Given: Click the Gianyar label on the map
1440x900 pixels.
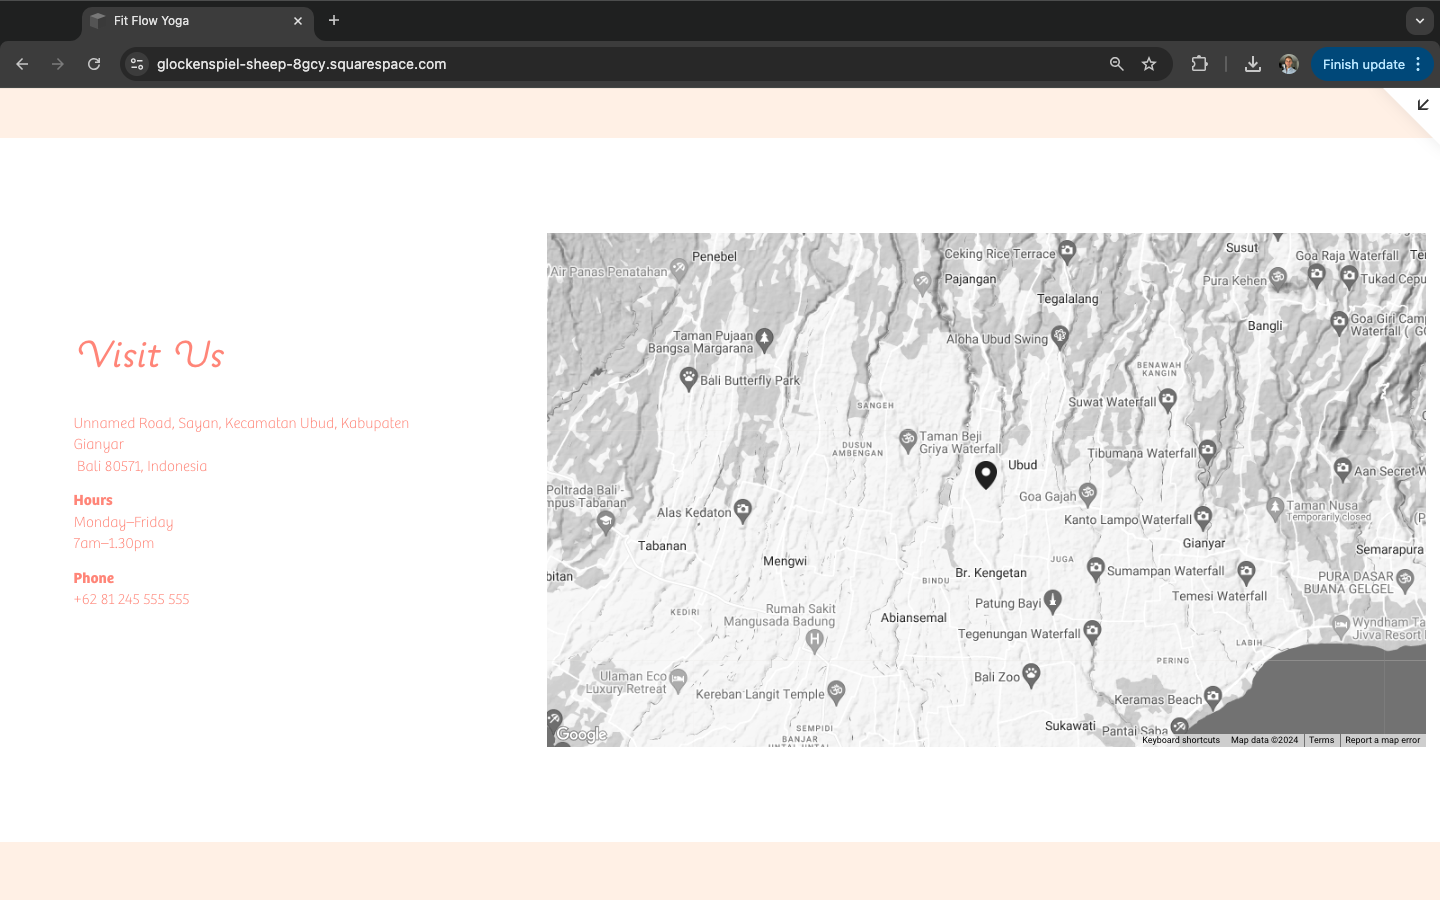Looking at the screenshot, I should [x=1204, y=544].
